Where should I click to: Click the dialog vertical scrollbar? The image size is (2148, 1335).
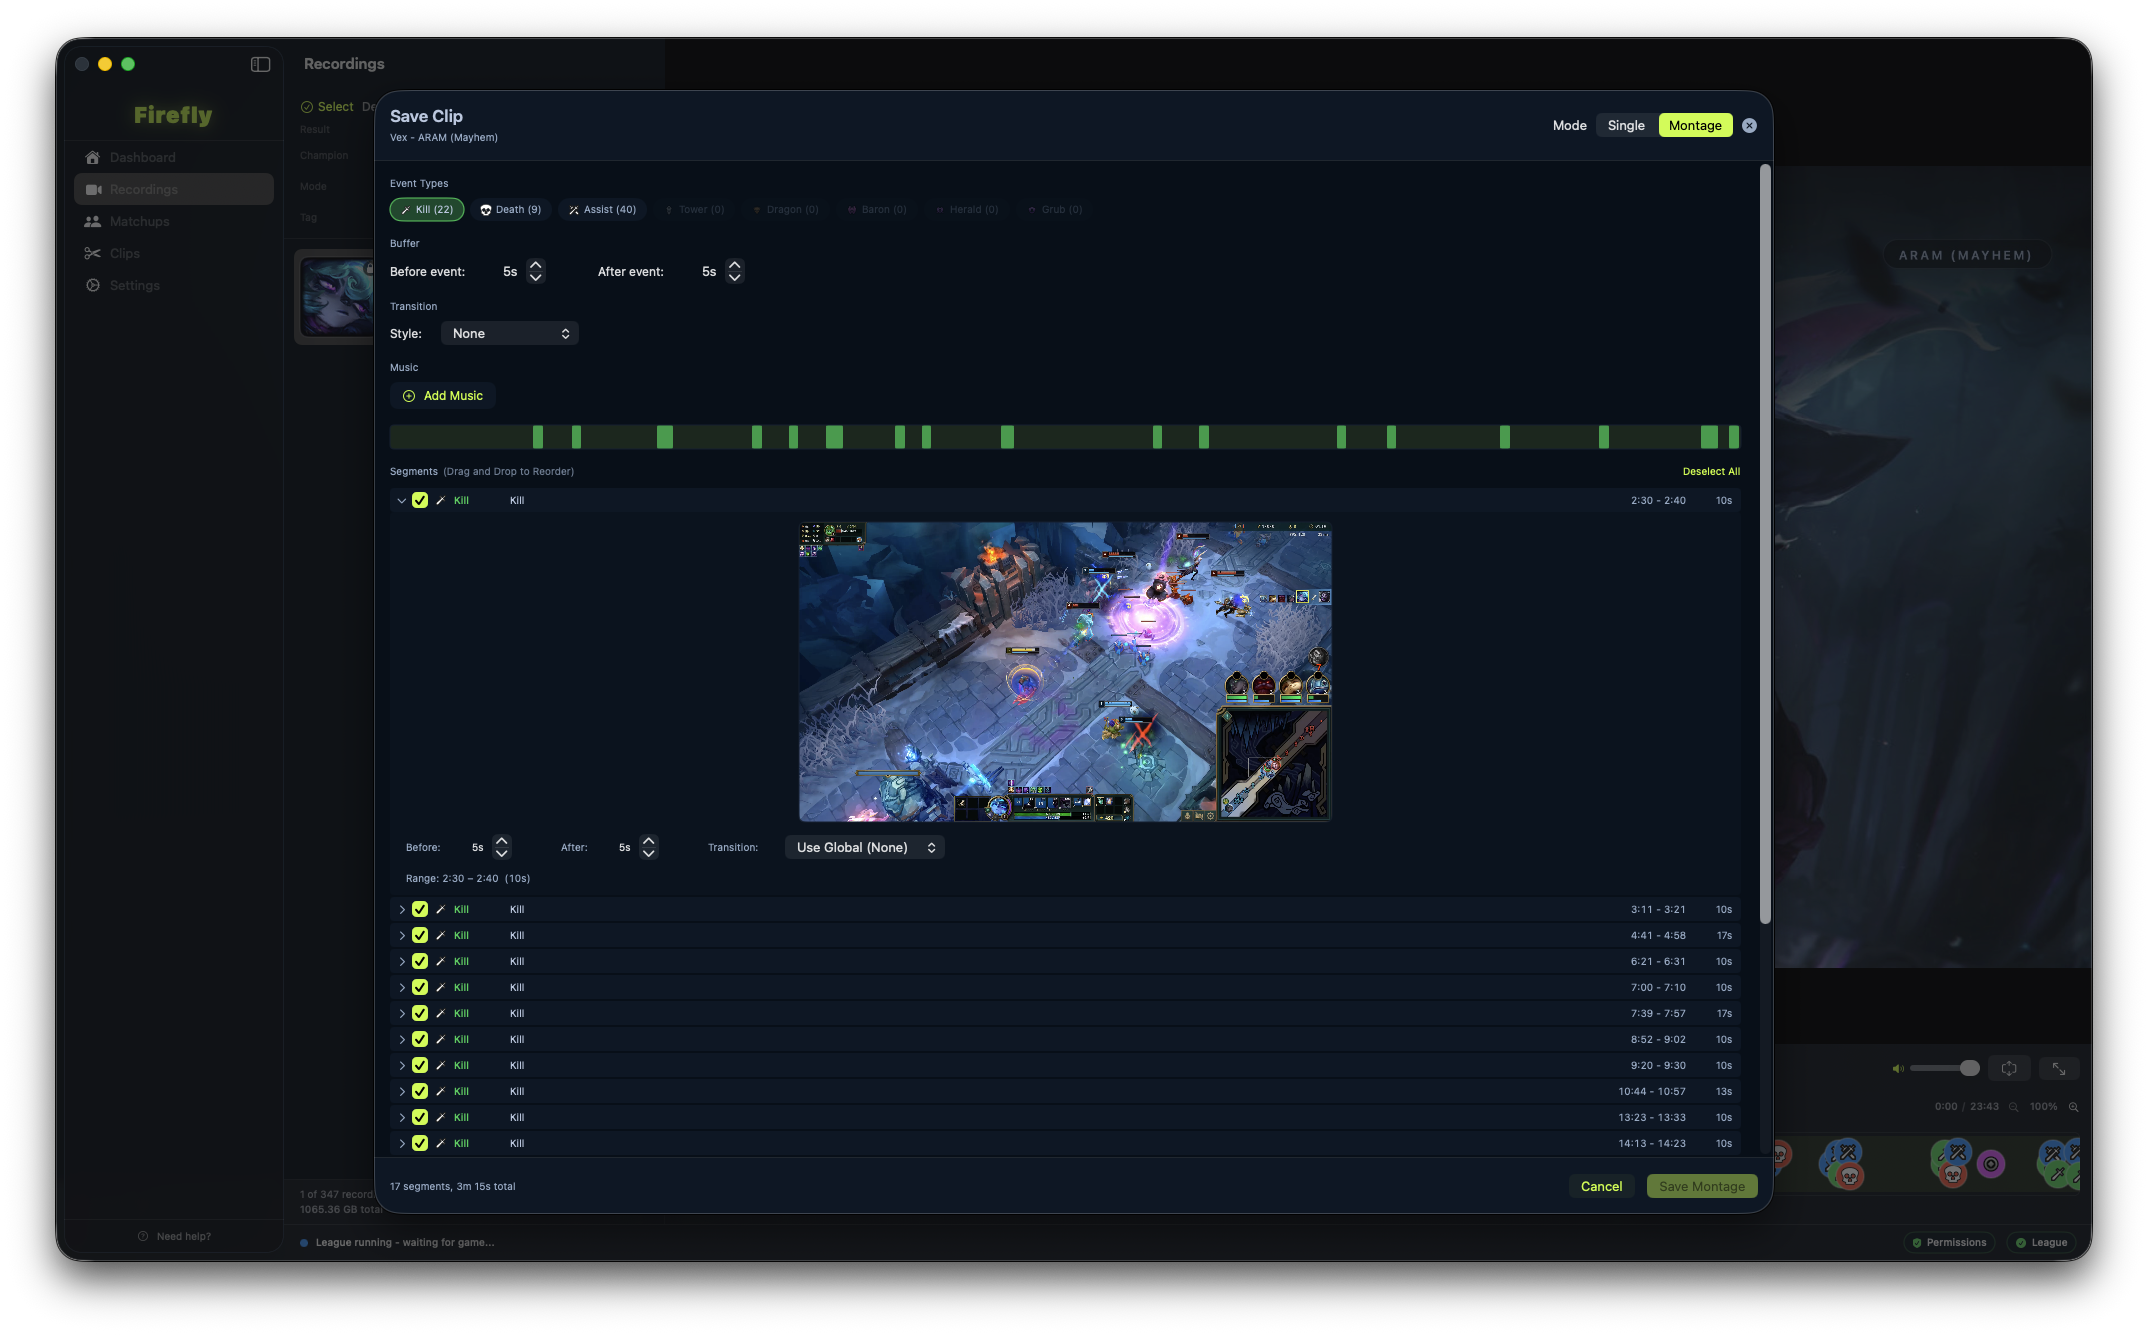(1765, 545)
